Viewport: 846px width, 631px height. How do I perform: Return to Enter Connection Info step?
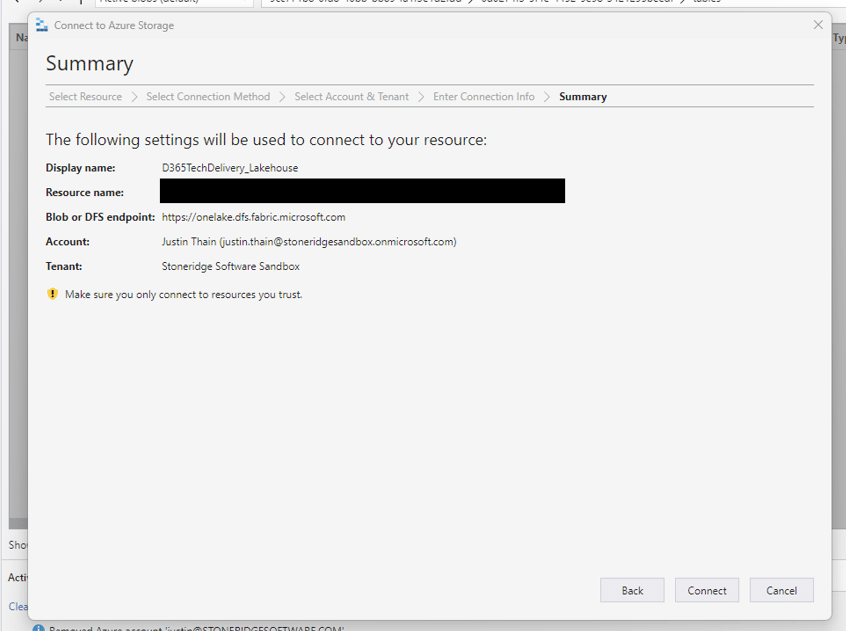coord(483,97)
